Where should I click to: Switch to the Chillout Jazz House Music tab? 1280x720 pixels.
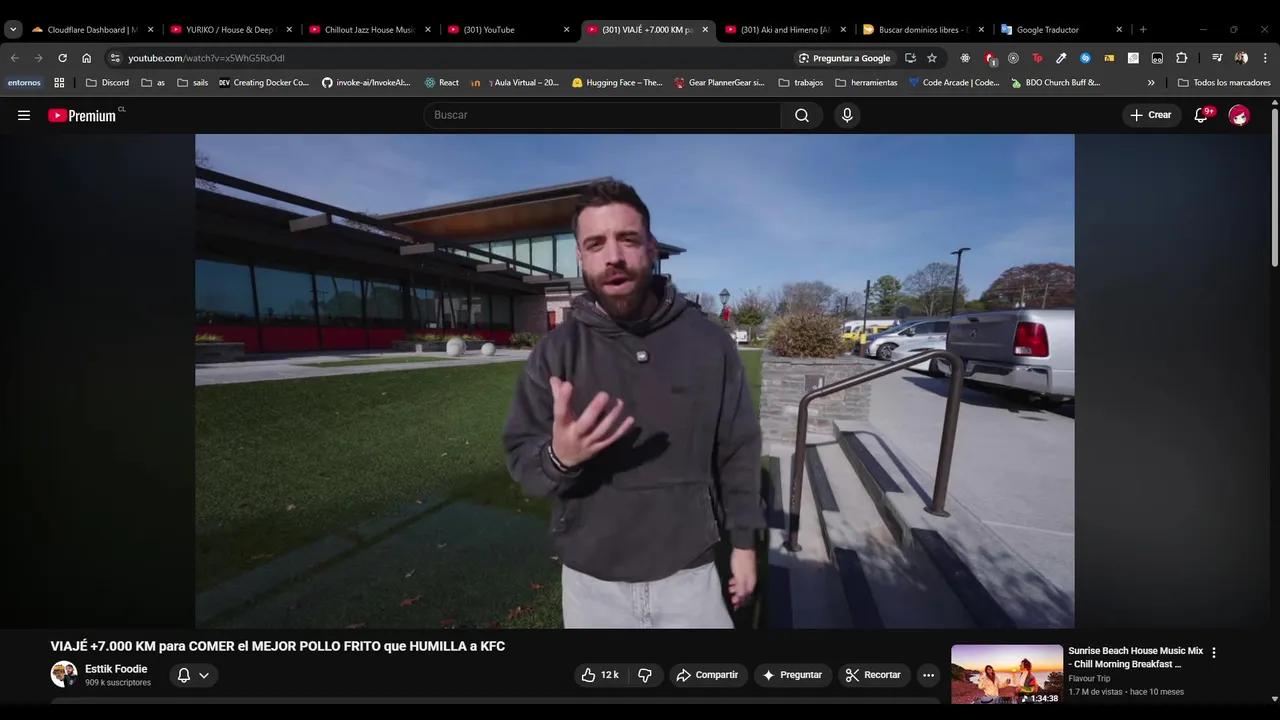click(370, 29)
